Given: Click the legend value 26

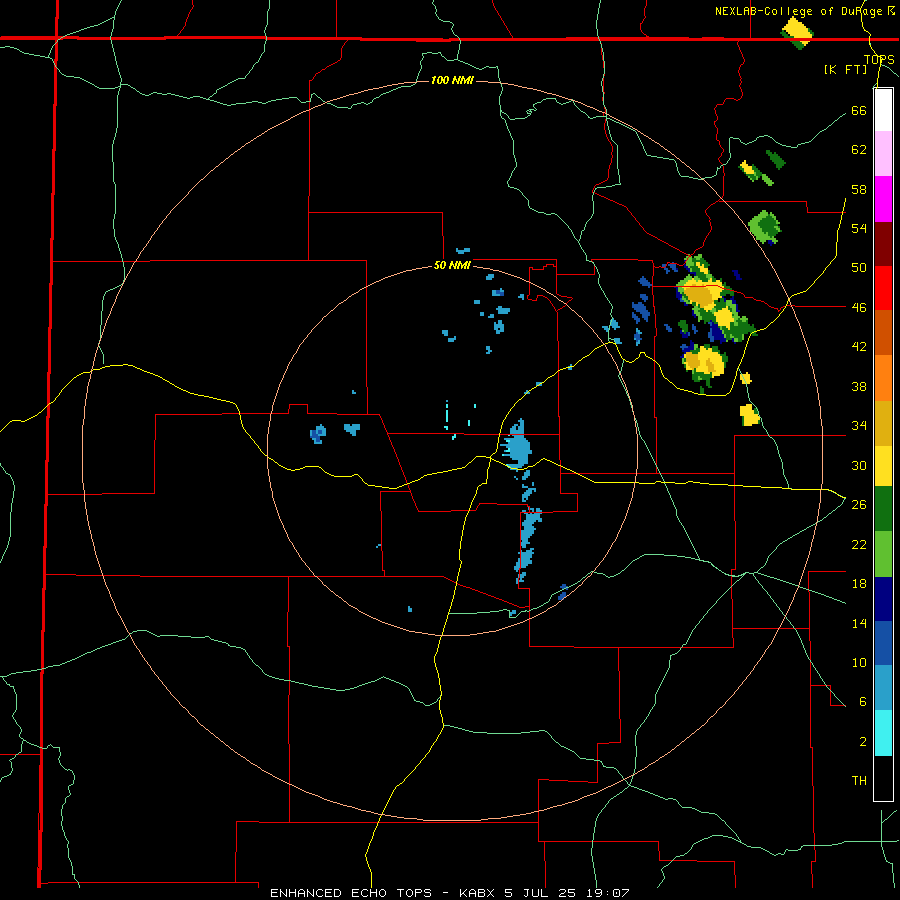Looking at the screenshot, I should (x=859, y=505).
